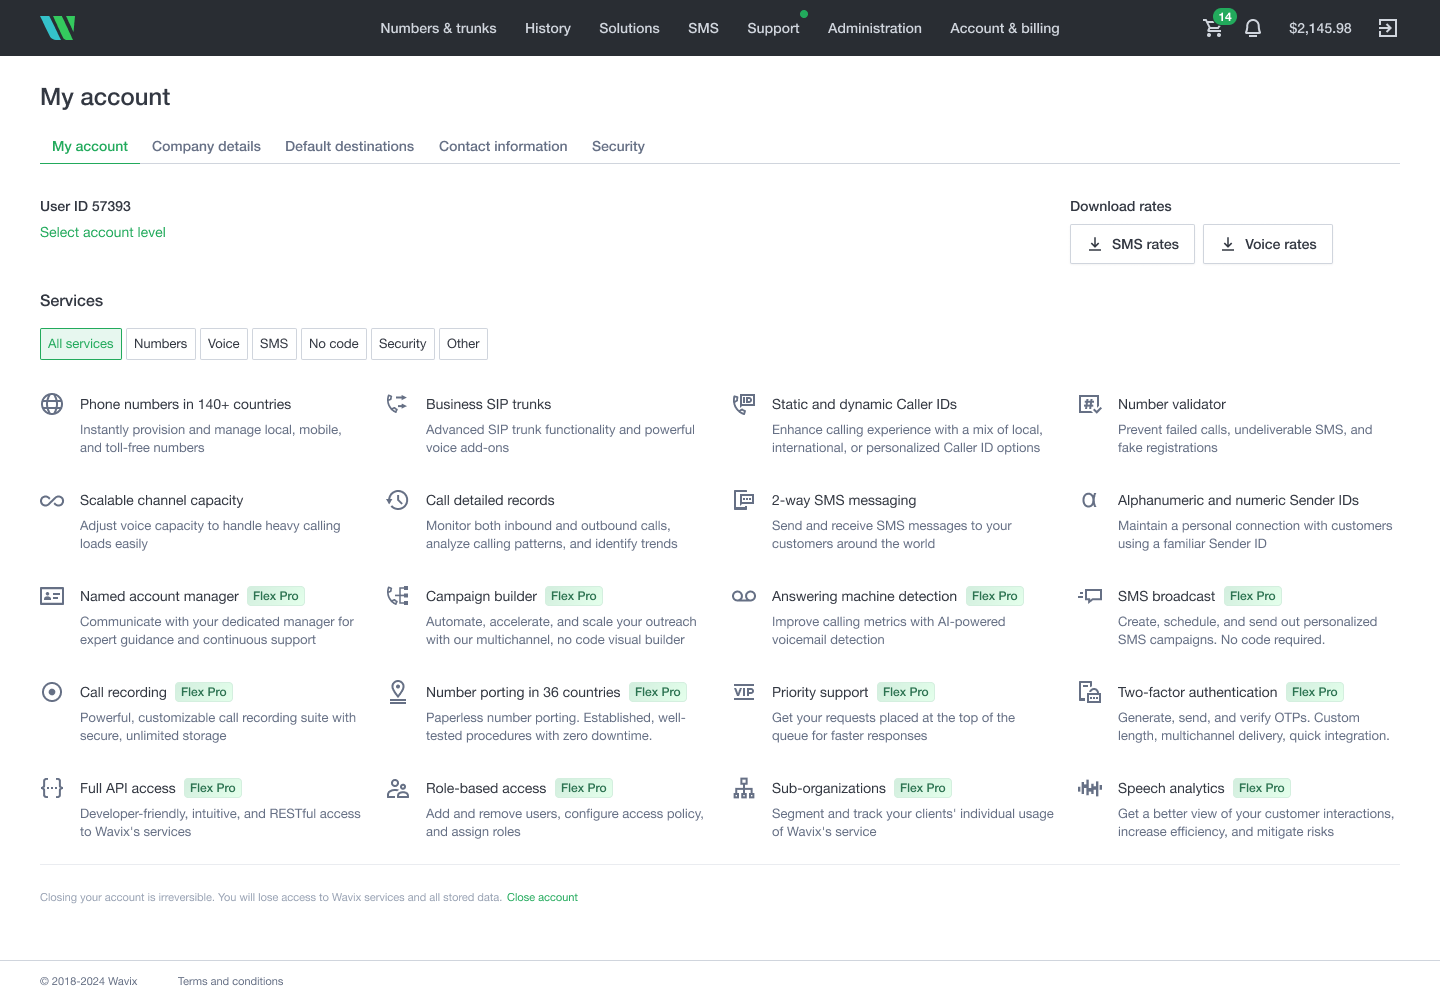1440x1001 pixels.
Task: Click Select account level link
Action: [103, 232]
